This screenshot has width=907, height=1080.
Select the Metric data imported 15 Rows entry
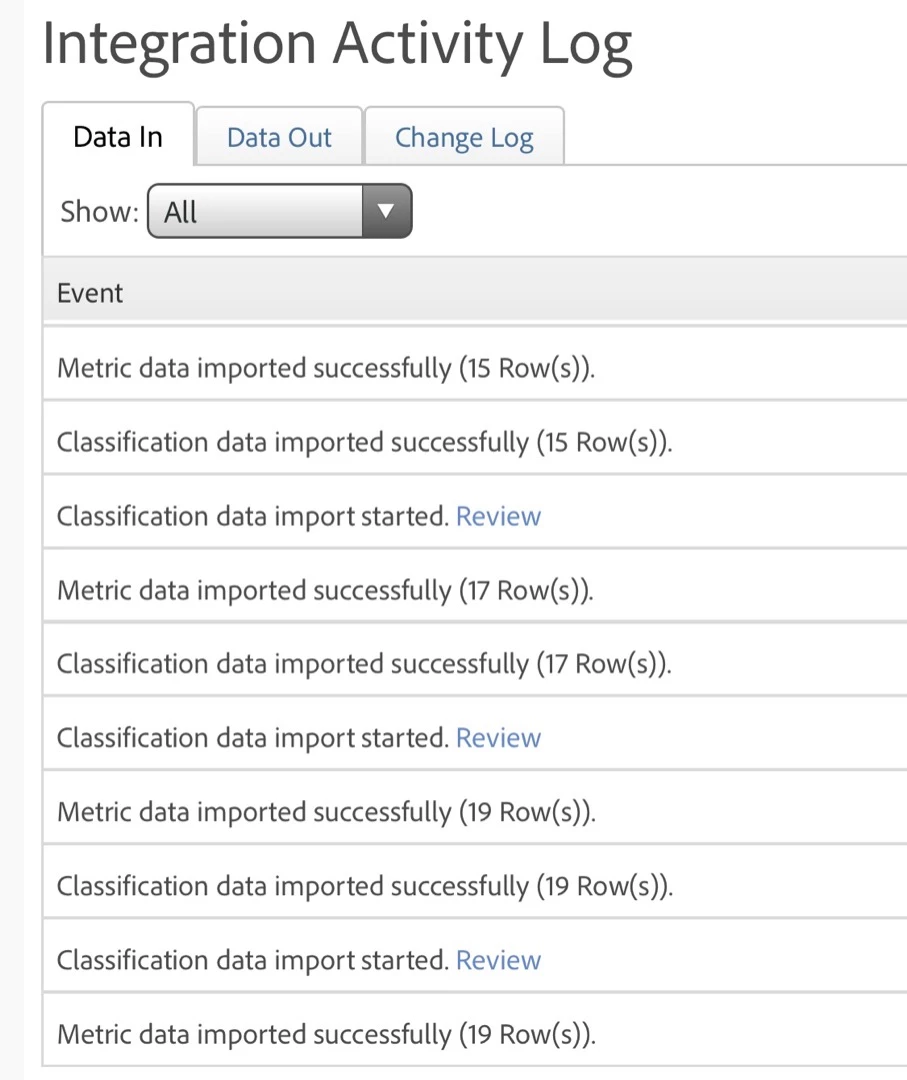326,368
